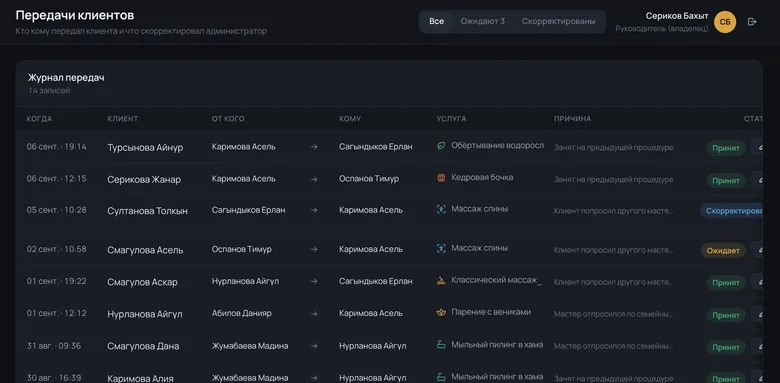
Task: Select client Смагулова Дана
Action: tap(143, 346)
